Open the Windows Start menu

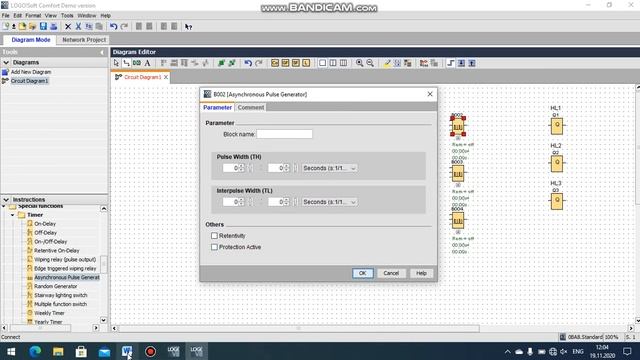pyautogui.click(x=11, y=351)
